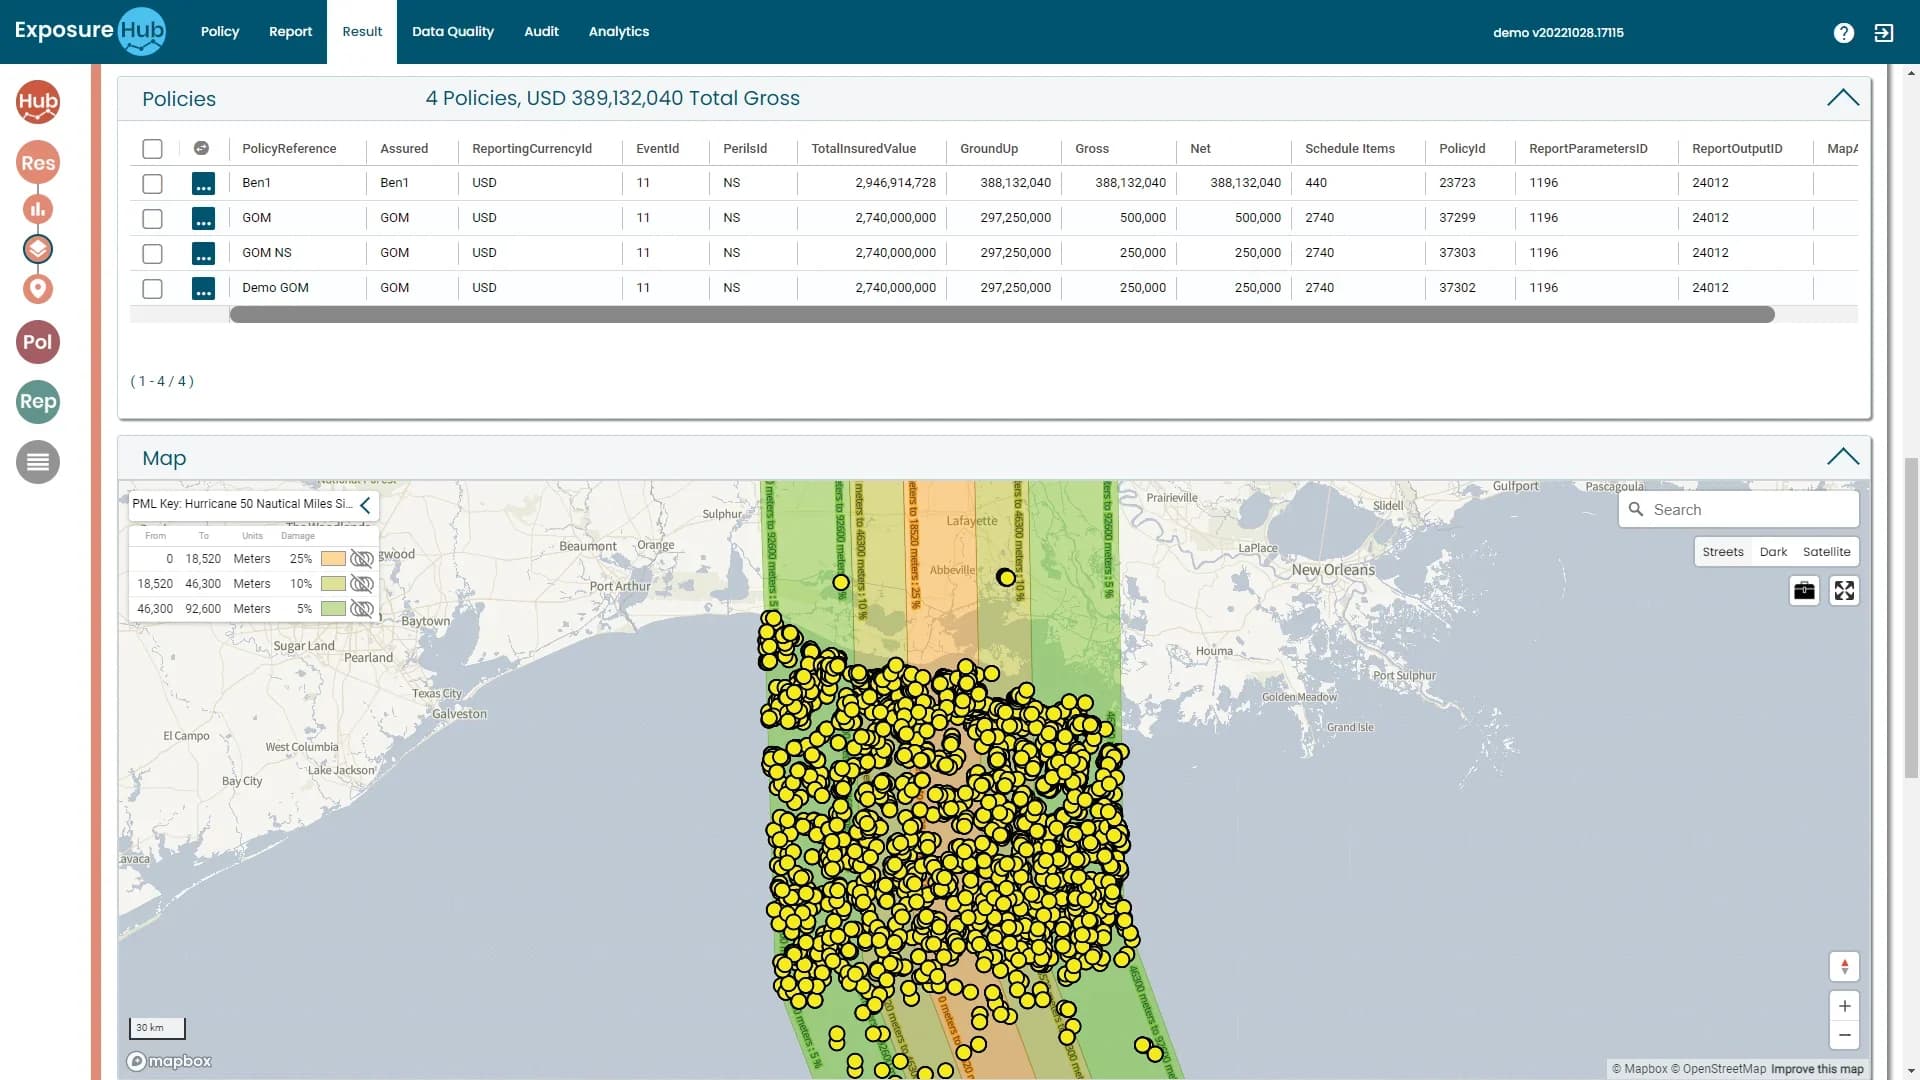Open the OpenStreetMap attribution link
Image resolution: width=1920 pixels, height=1080 pixels.
click(x=1718, y=1069)
